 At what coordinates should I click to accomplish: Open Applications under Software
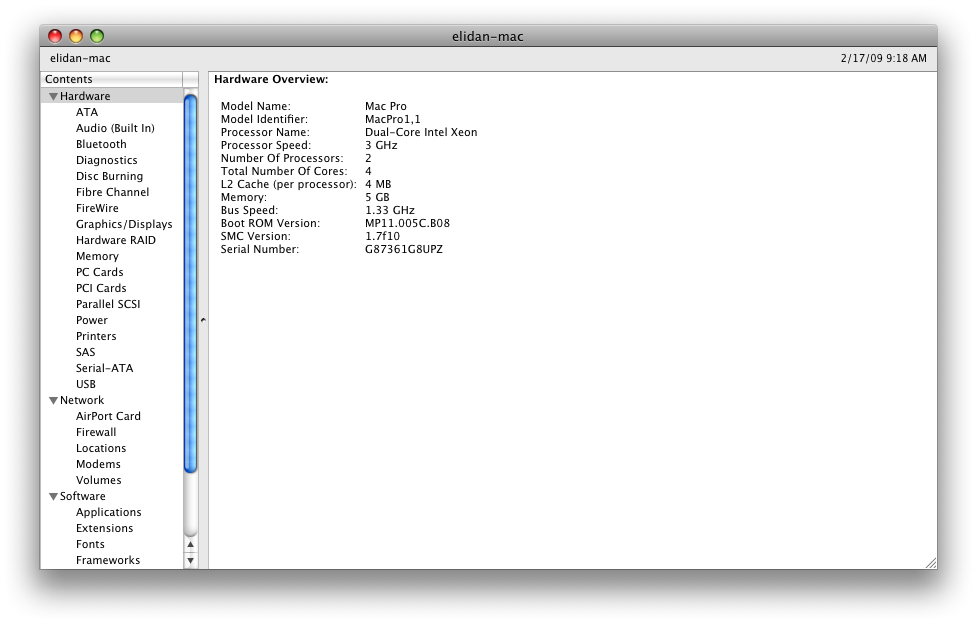(108, 512)
